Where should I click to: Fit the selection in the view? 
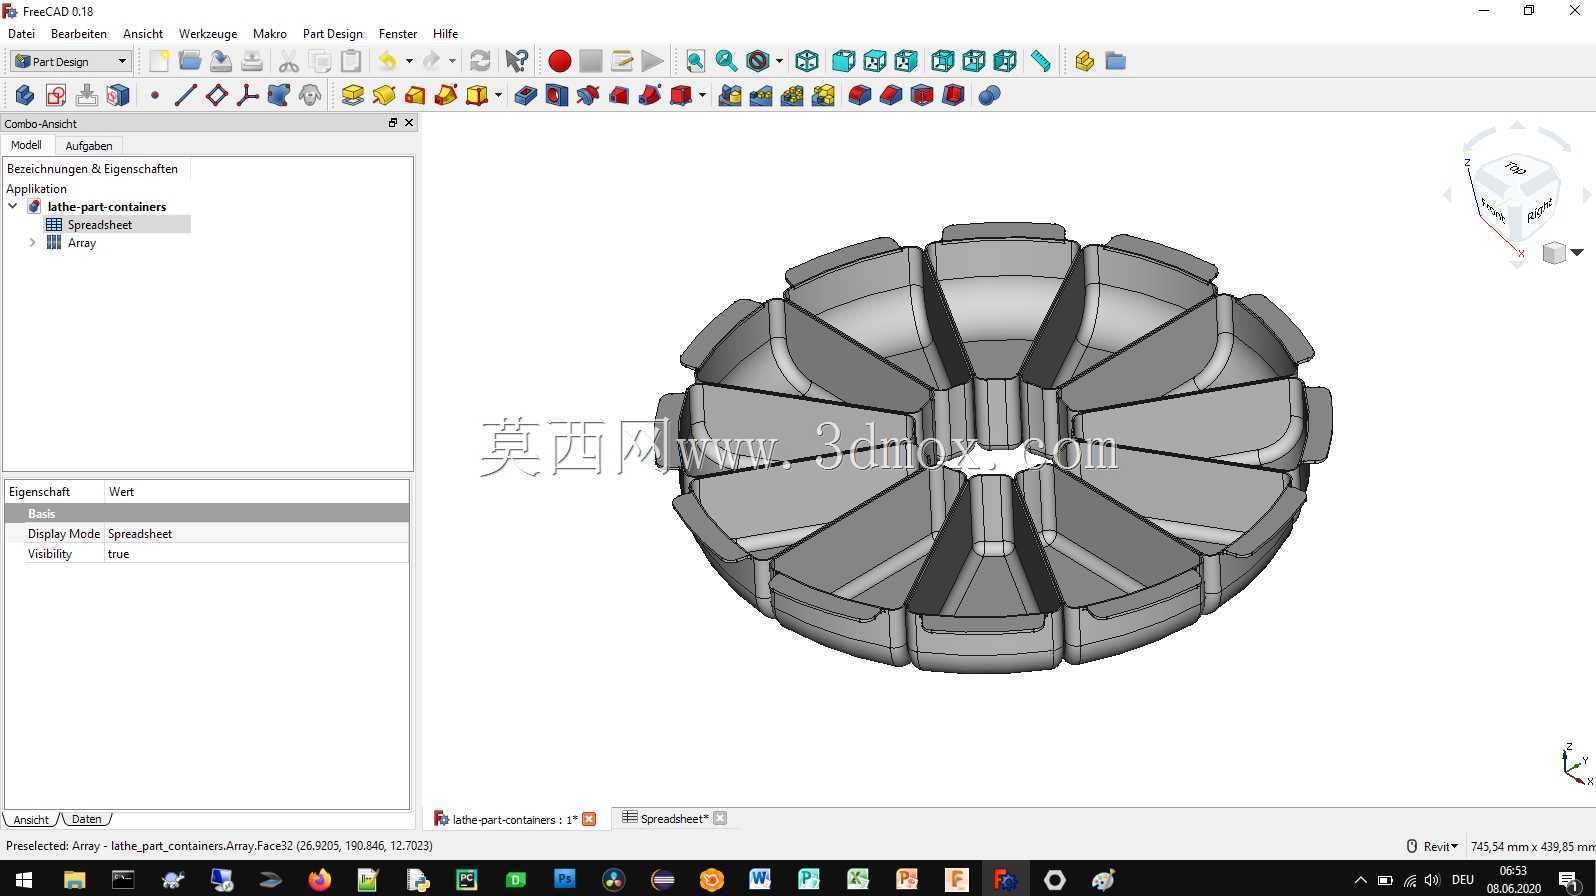point(726,61)
